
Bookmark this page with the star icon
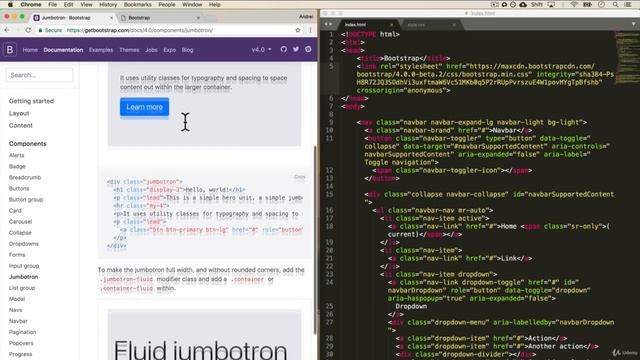[298, 30]
